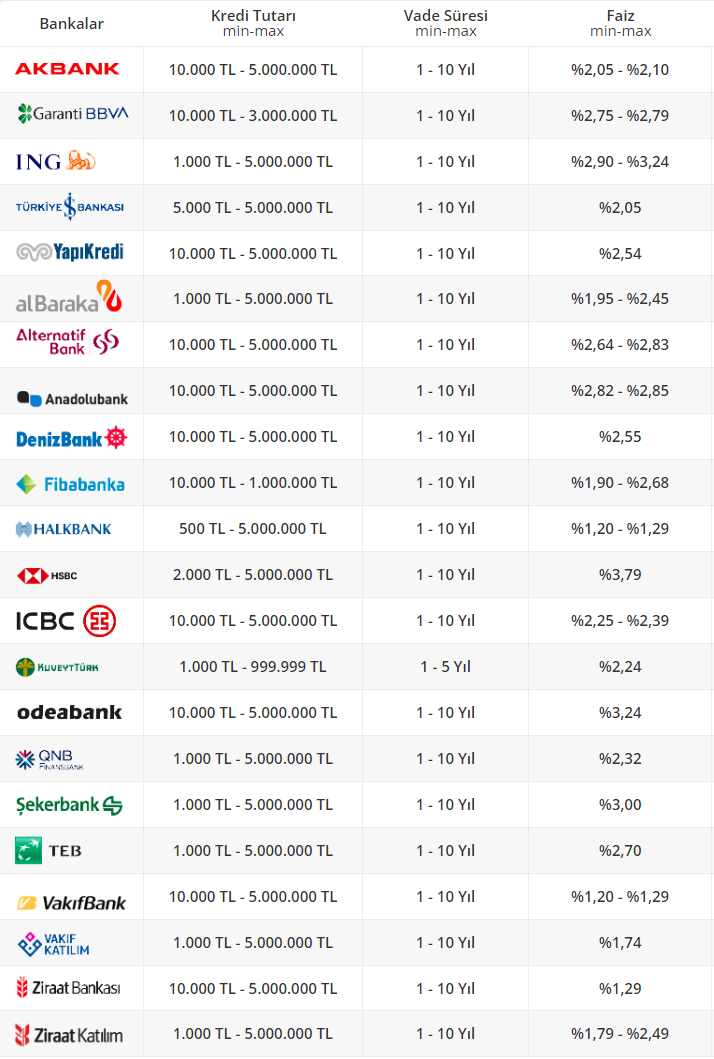
Task: Click the Yapı Kredi logo
Action: 70,252
